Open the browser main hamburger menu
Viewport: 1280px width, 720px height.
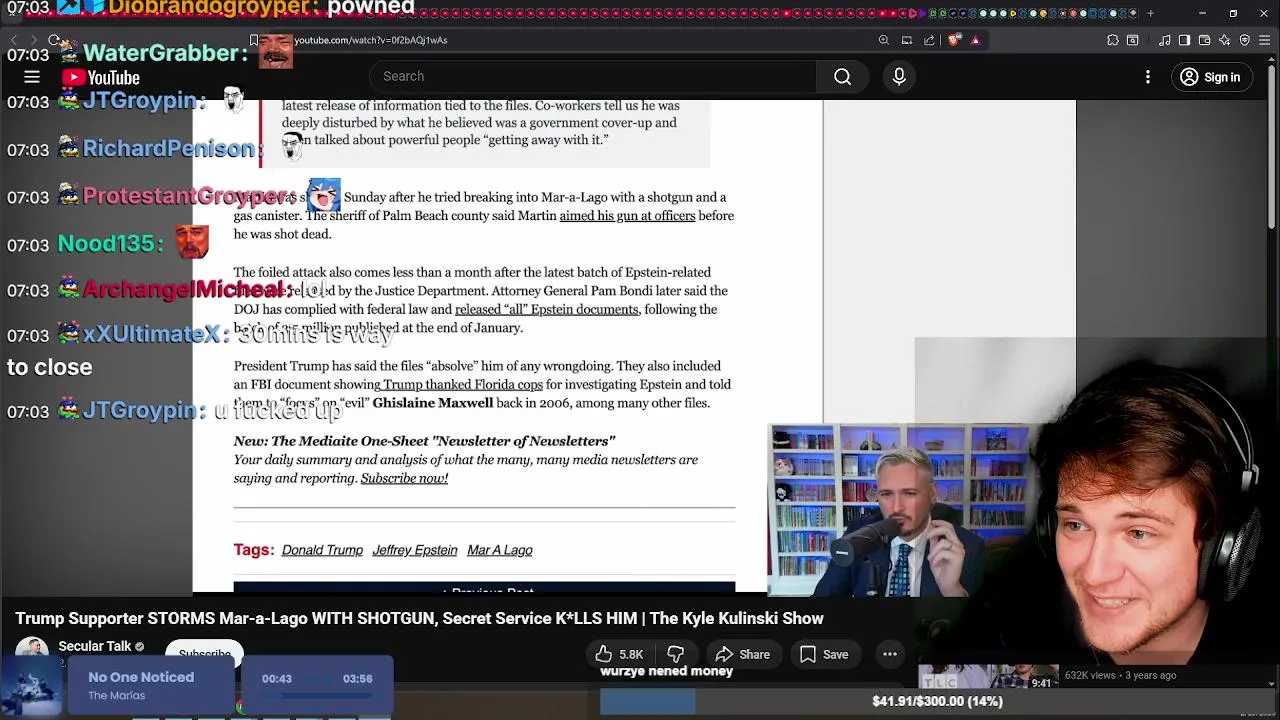[1265, 40]
